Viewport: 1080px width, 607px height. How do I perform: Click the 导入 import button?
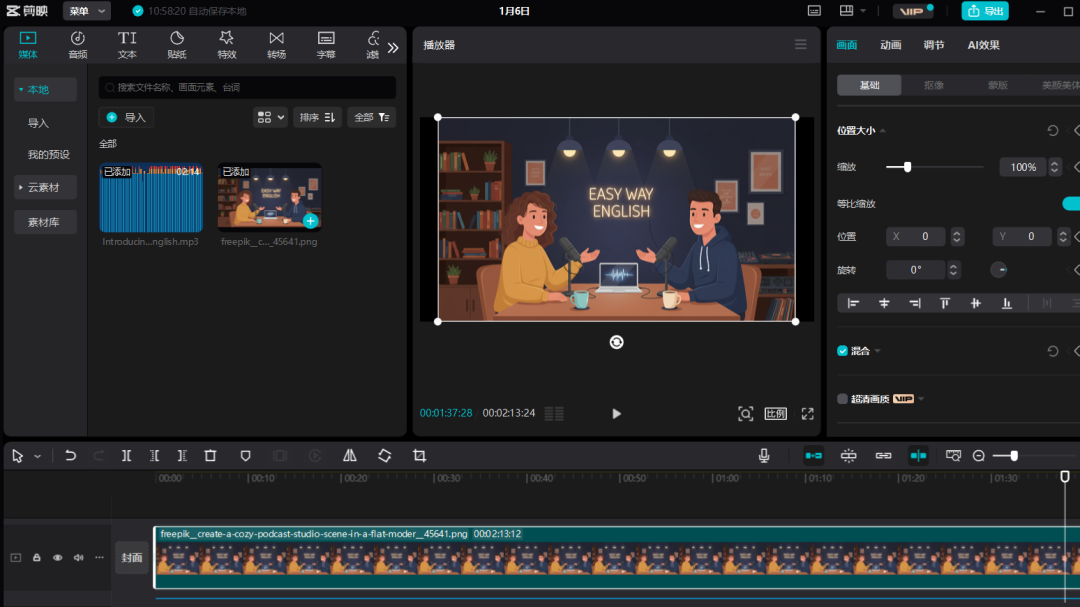click(126, 117)
